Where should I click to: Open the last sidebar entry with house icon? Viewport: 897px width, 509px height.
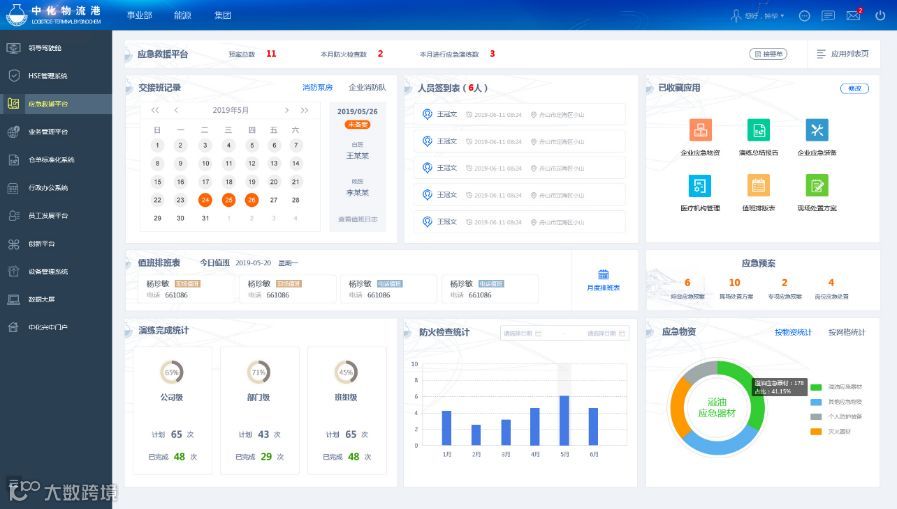[x=48, y=327]
